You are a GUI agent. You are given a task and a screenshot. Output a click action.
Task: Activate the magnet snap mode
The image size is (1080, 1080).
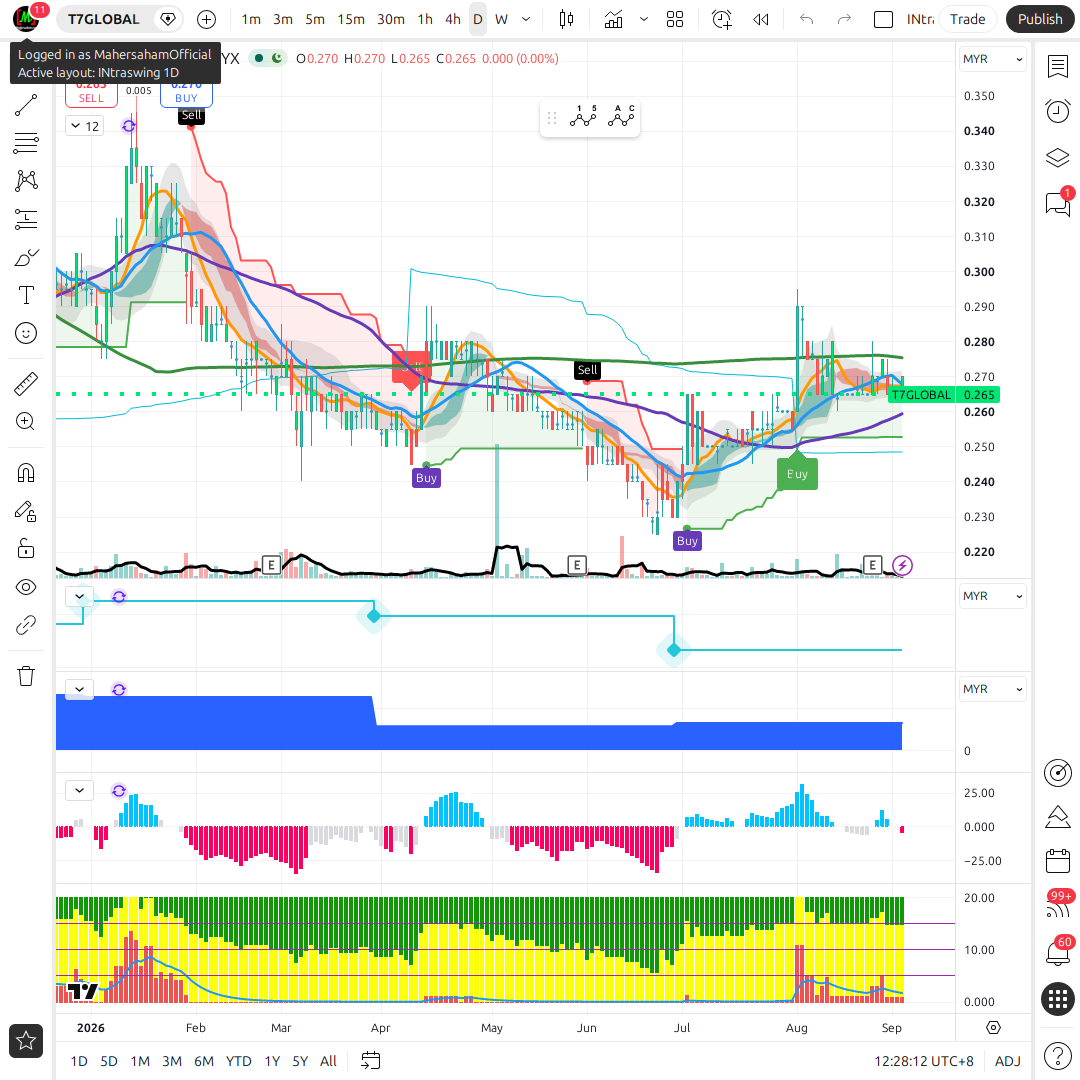pos(25,473)
